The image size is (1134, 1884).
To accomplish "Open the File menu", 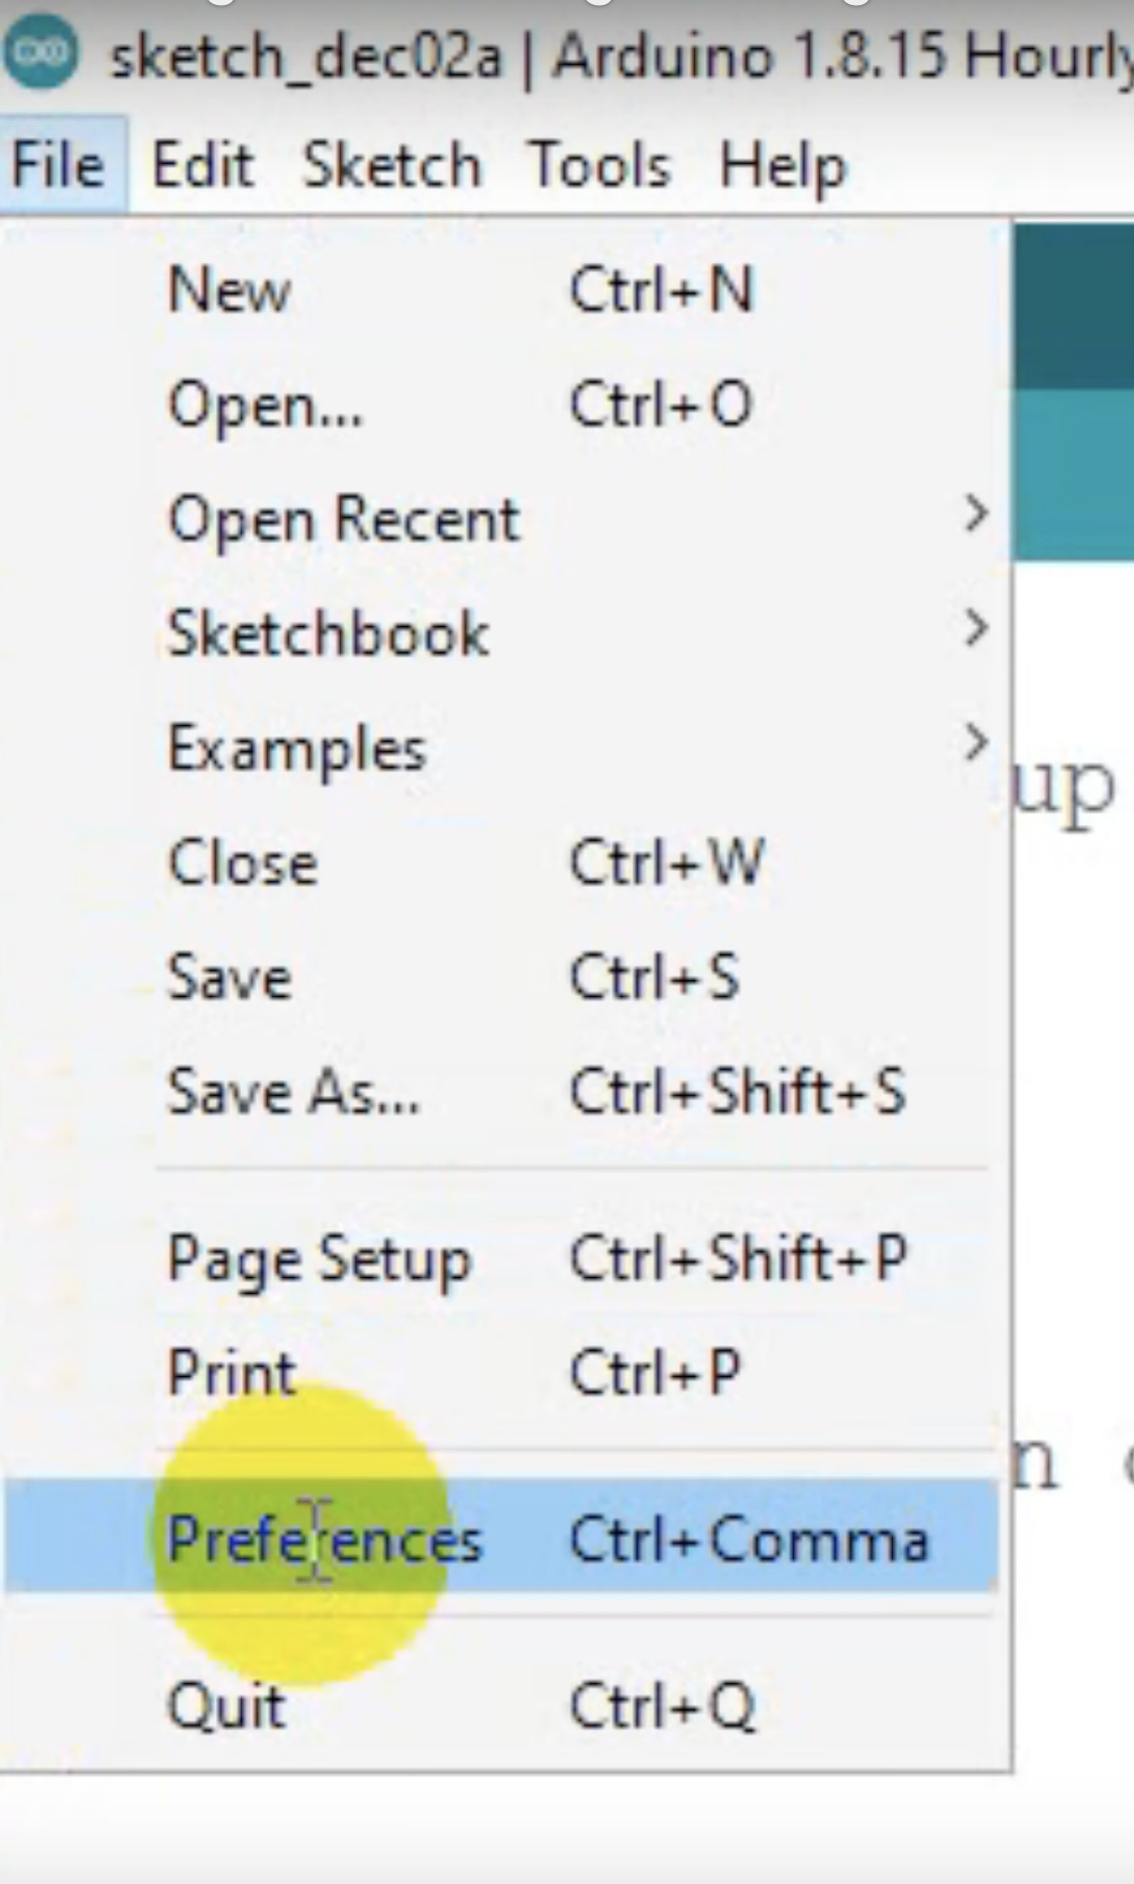I will coord(58,165).
